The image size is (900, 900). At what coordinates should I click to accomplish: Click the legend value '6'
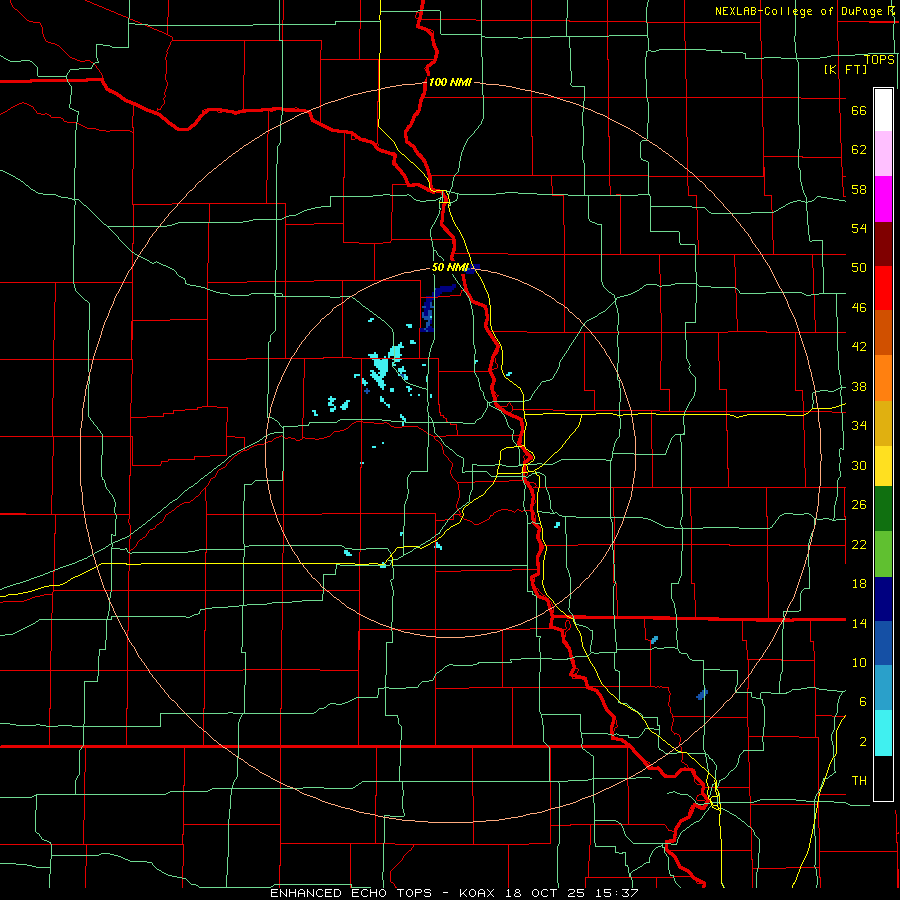pyautogui.click(x=863, y=701)
